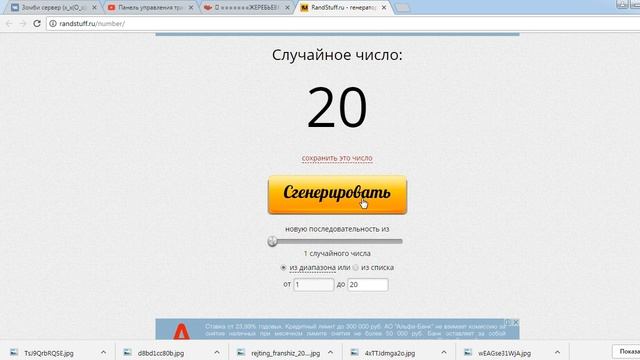Focus the от minimum value field
This screenshot has width=640, height=360.
tap(313, 284)
